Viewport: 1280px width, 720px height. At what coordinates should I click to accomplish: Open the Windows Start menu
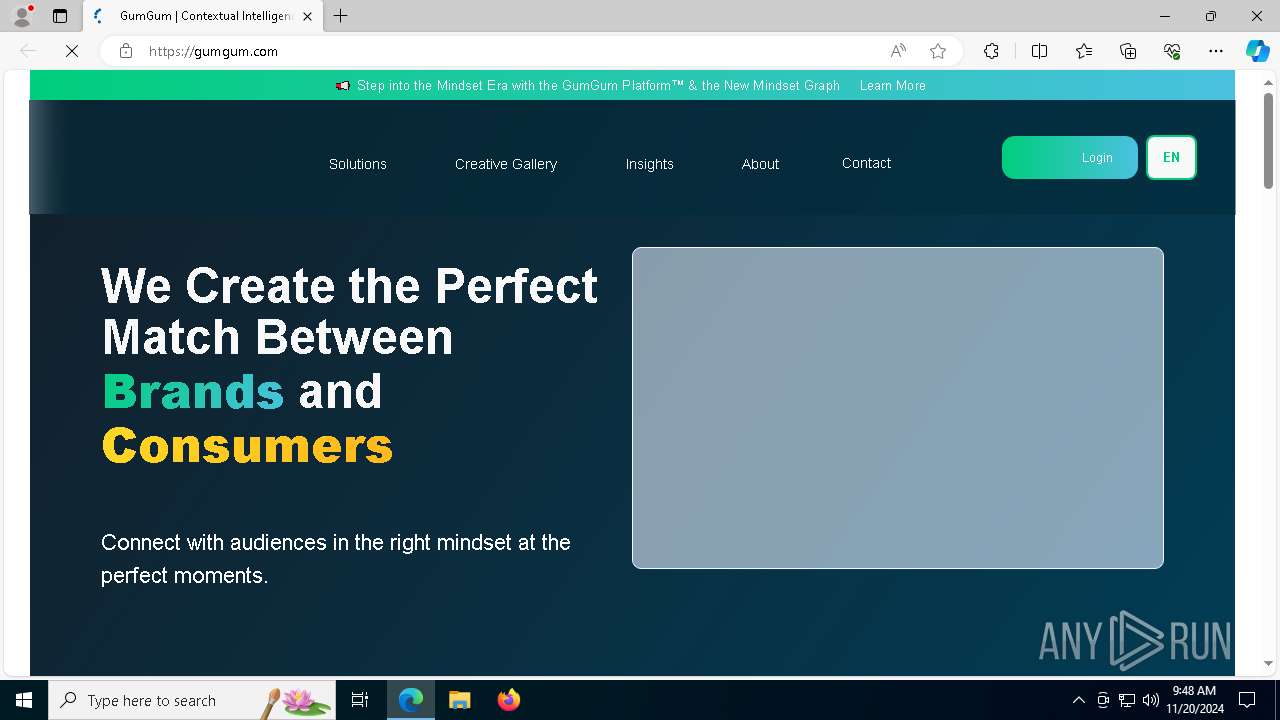pyautogui.click(x=24, y=700)
